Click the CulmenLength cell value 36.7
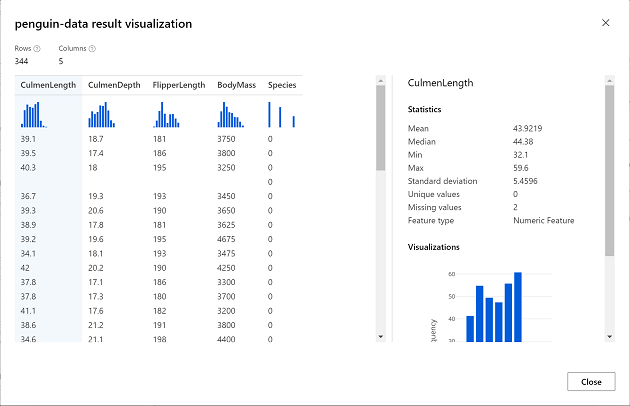The width and height of the screenshot is (630, 406). (x=28, y=196)
